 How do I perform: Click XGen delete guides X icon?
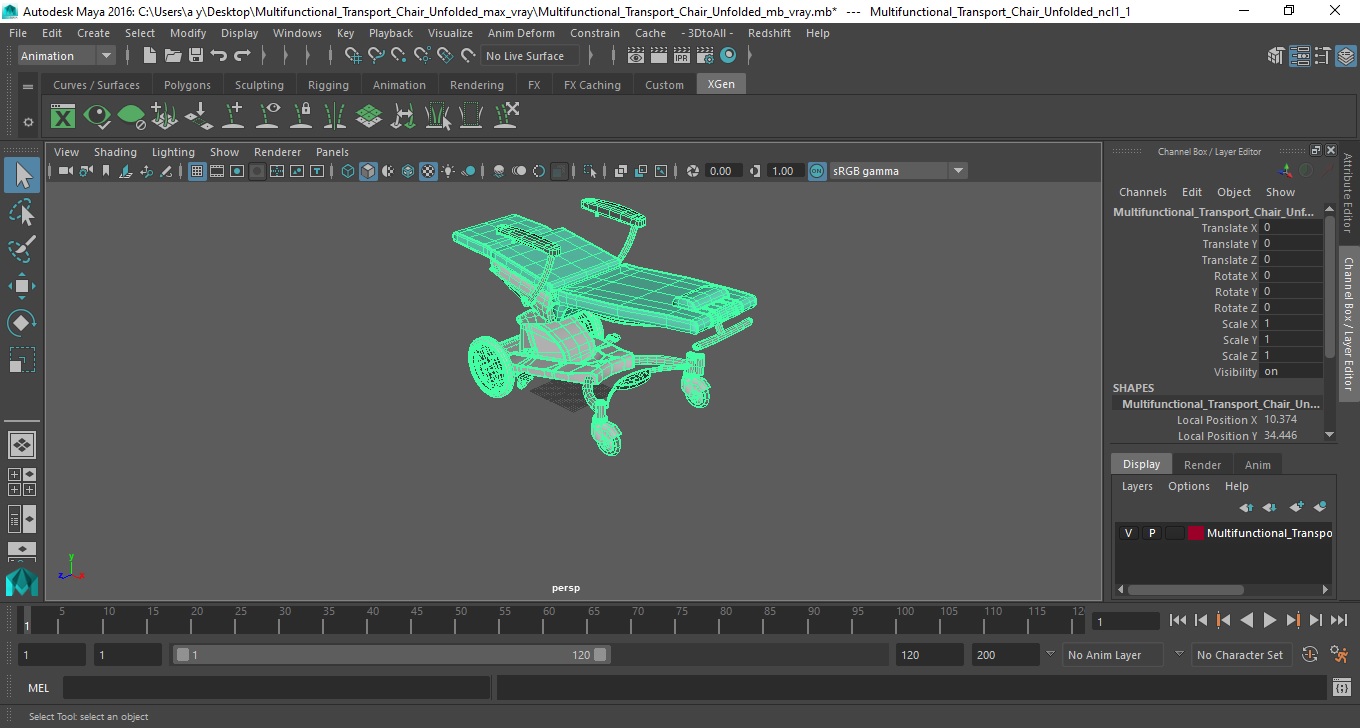pos(506,117)
